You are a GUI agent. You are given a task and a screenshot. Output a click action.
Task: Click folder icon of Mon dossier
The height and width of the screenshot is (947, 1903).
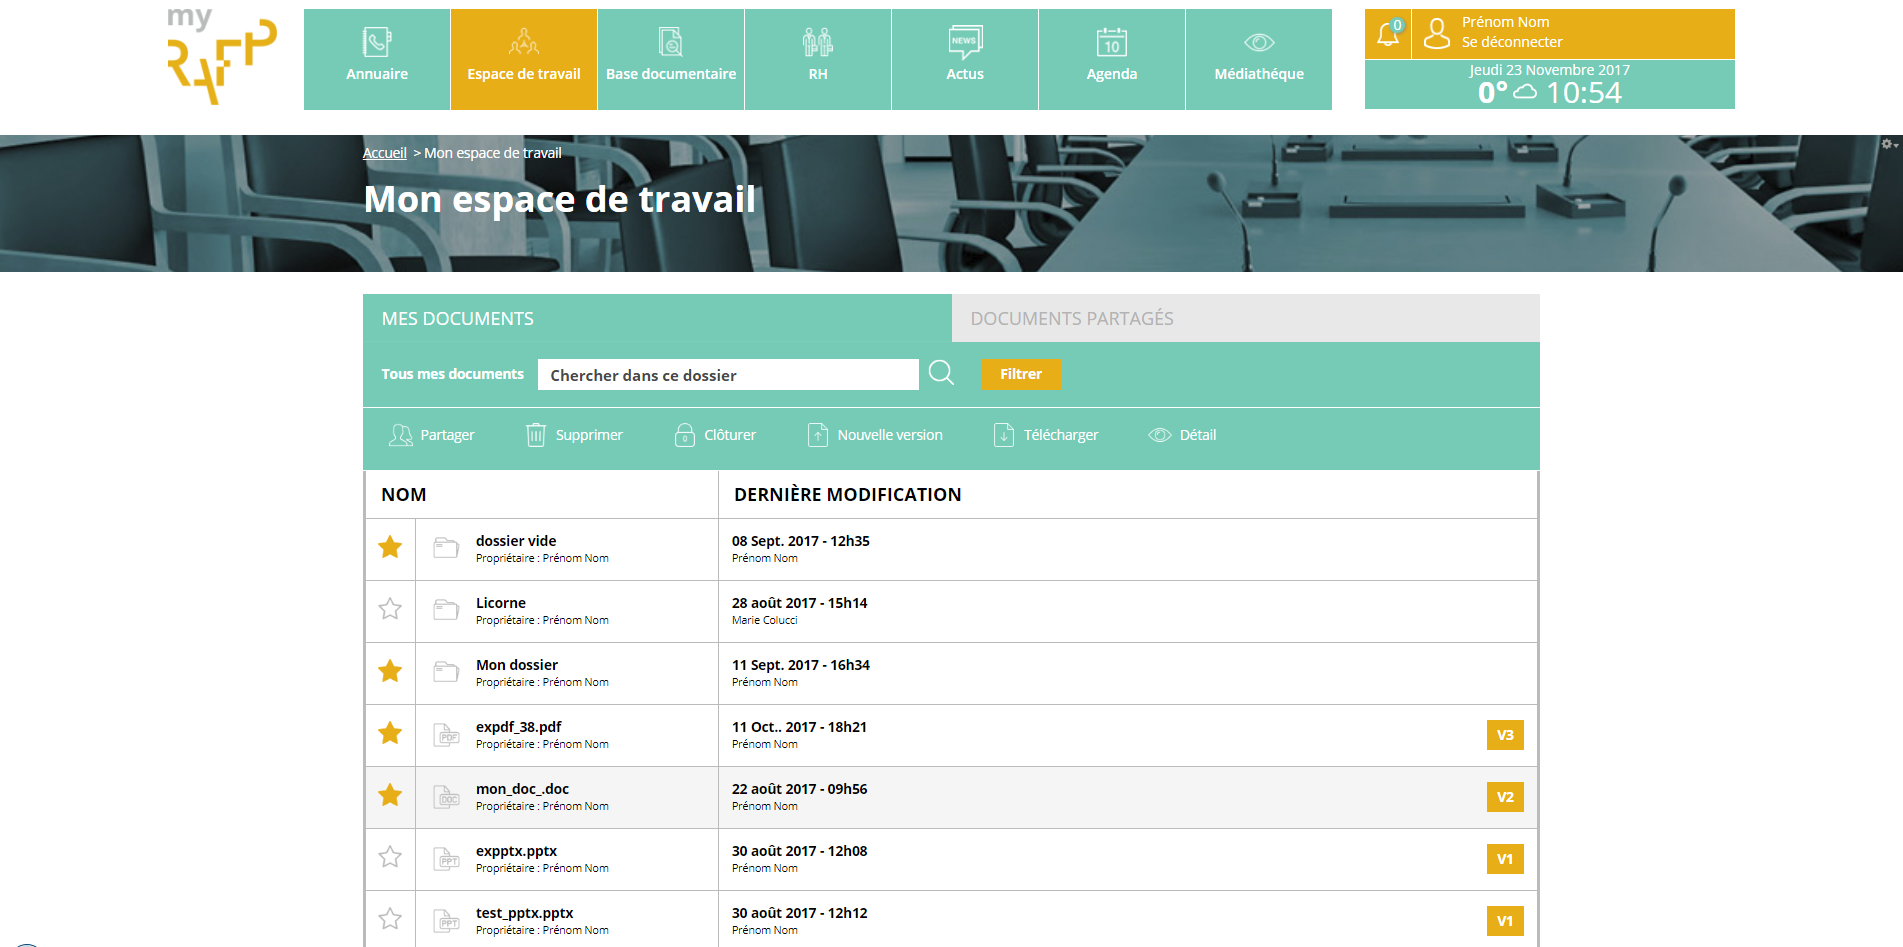click(x=446, y=672)
